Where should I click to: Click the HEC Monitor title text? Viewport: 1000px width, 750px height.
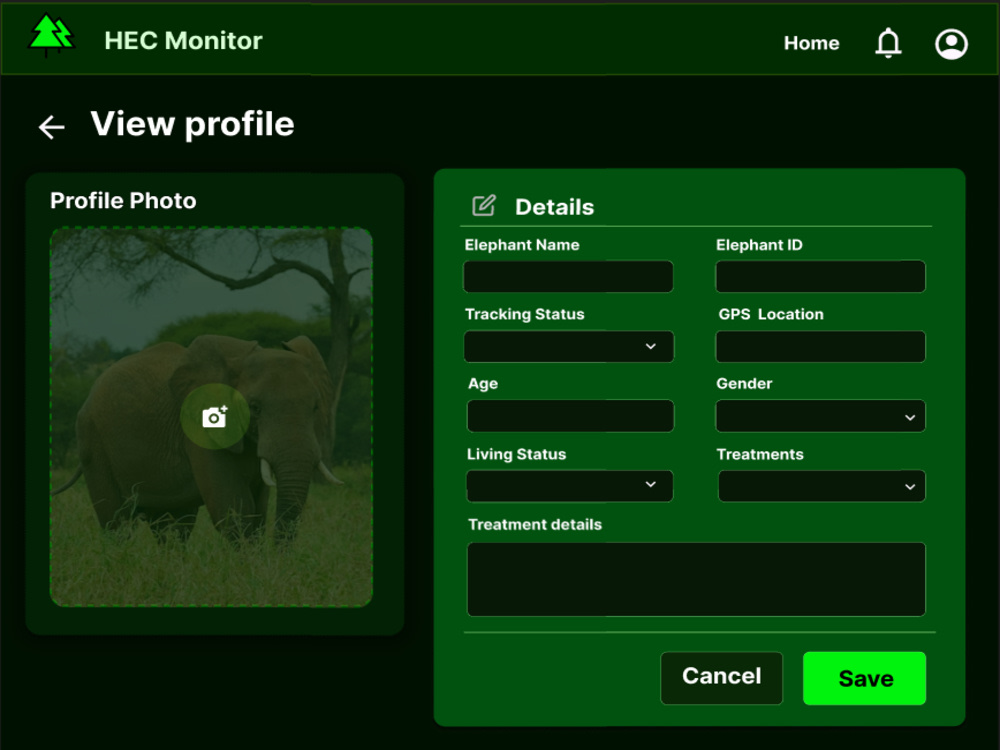tap(183, 41)
